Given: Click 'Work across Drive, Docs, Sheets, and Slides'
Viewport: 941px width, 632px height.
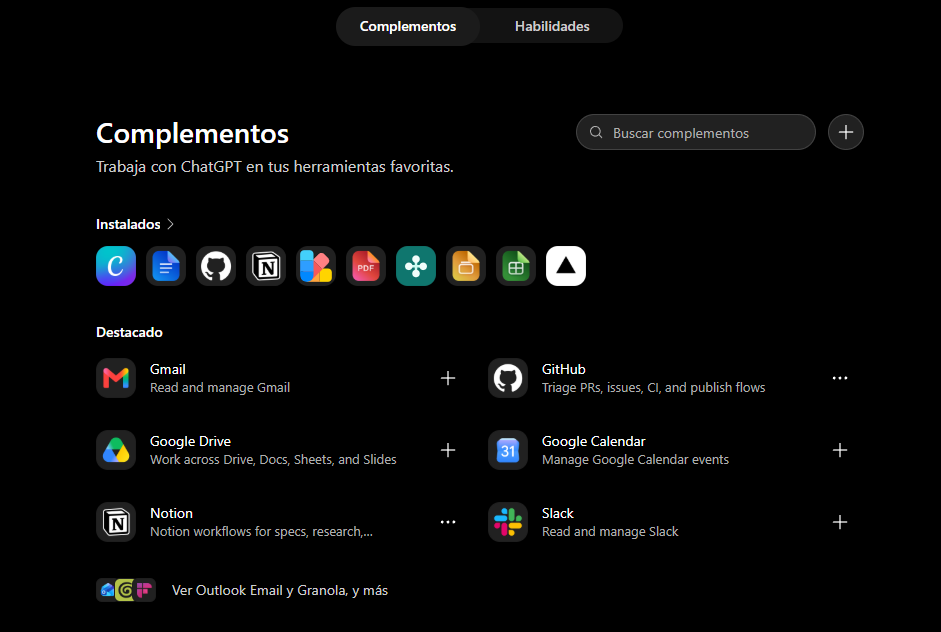Looking at the screenshot, I should (x=273, y=460).
